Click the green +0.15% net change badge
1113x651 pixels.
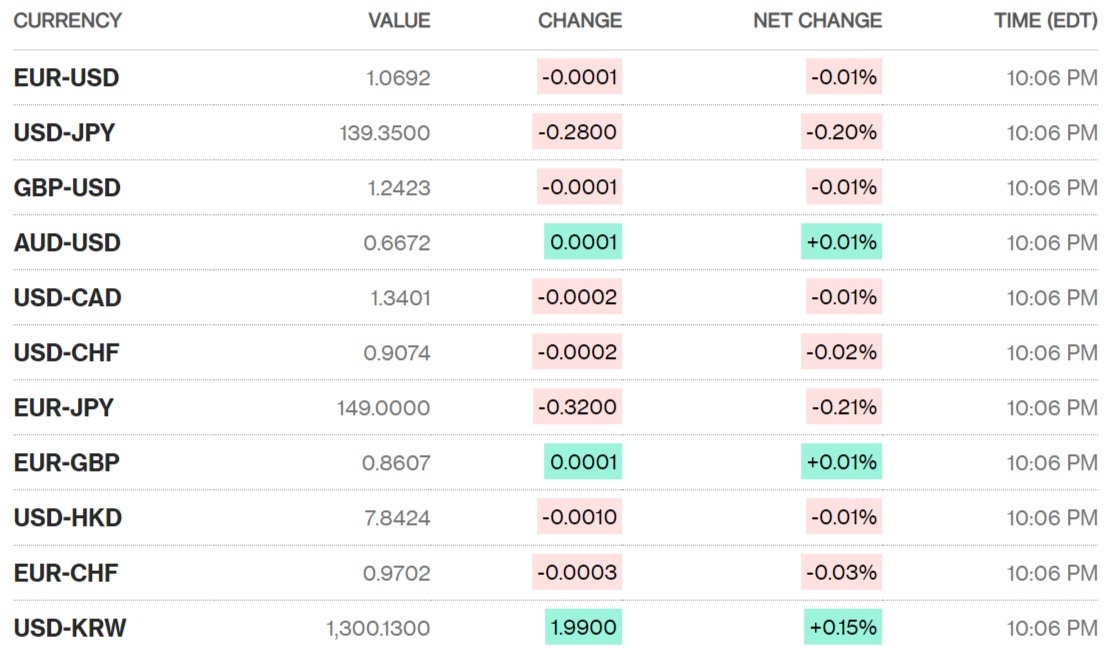842,628
